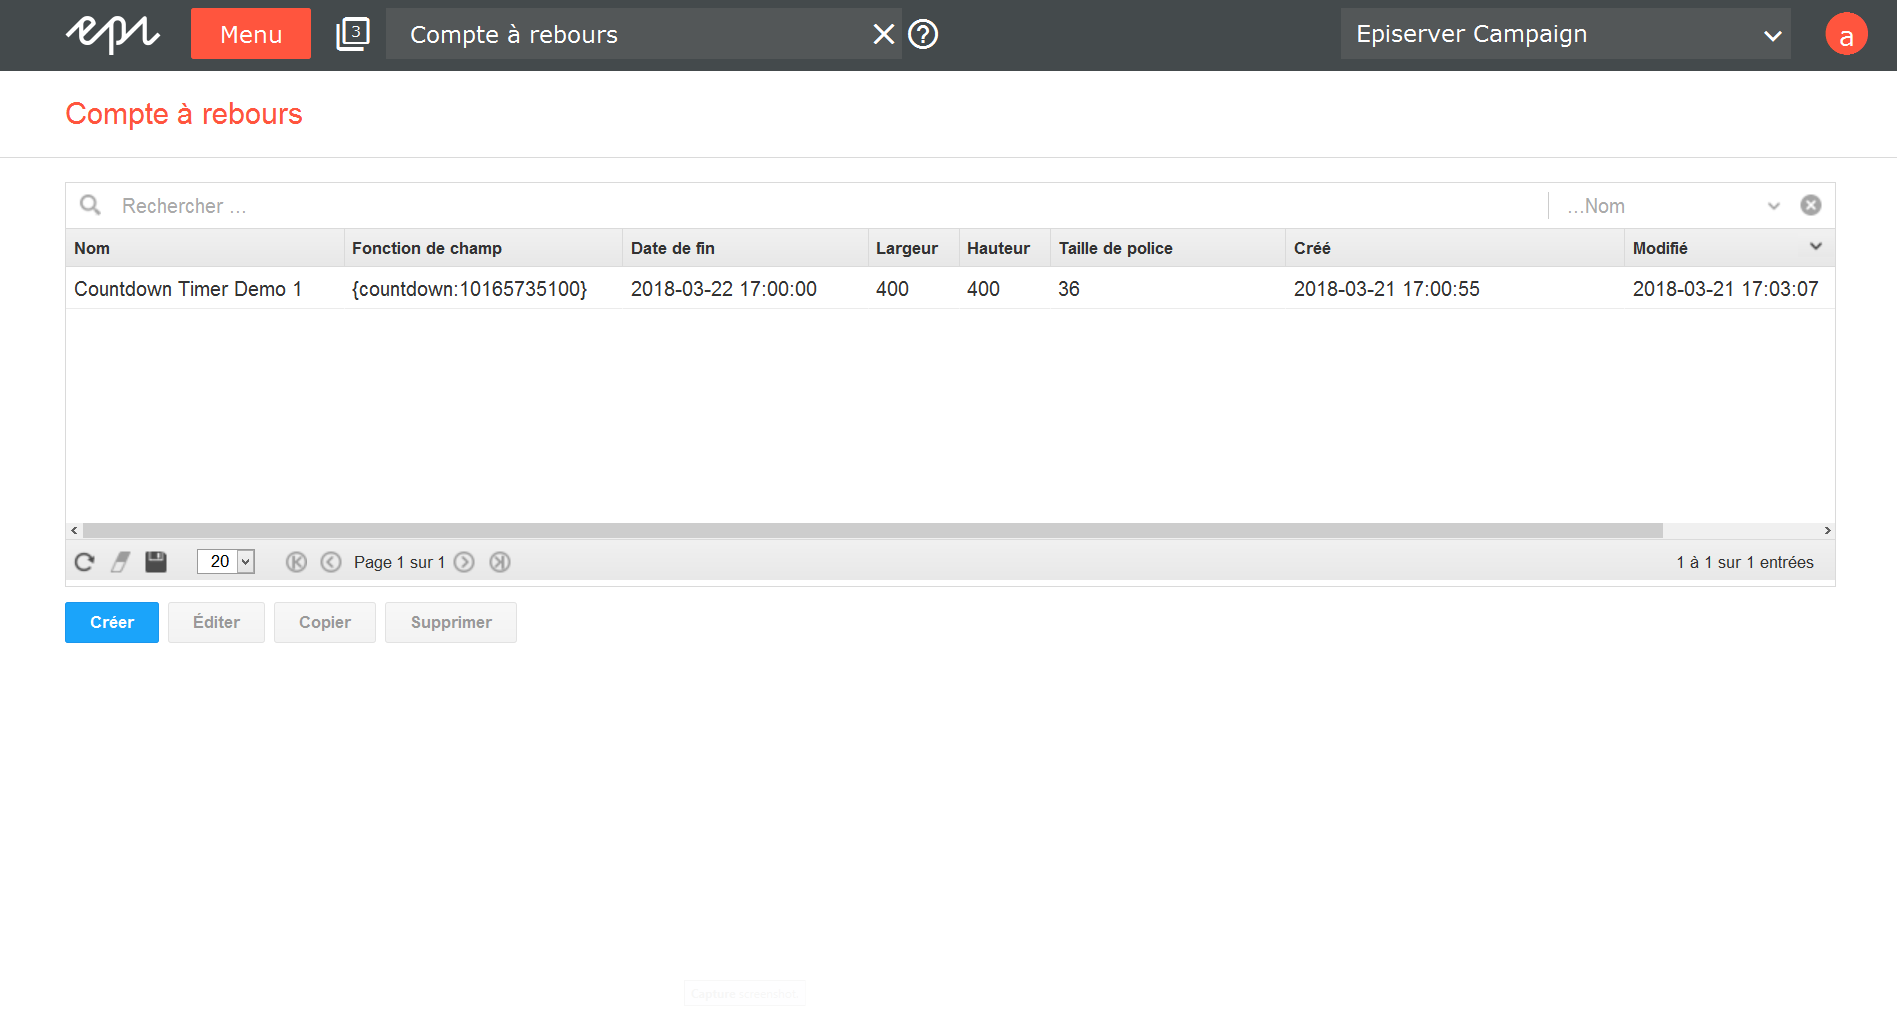Click the Éditer button
This screenshot has width=1897, height=1016.
coord(216,622)
